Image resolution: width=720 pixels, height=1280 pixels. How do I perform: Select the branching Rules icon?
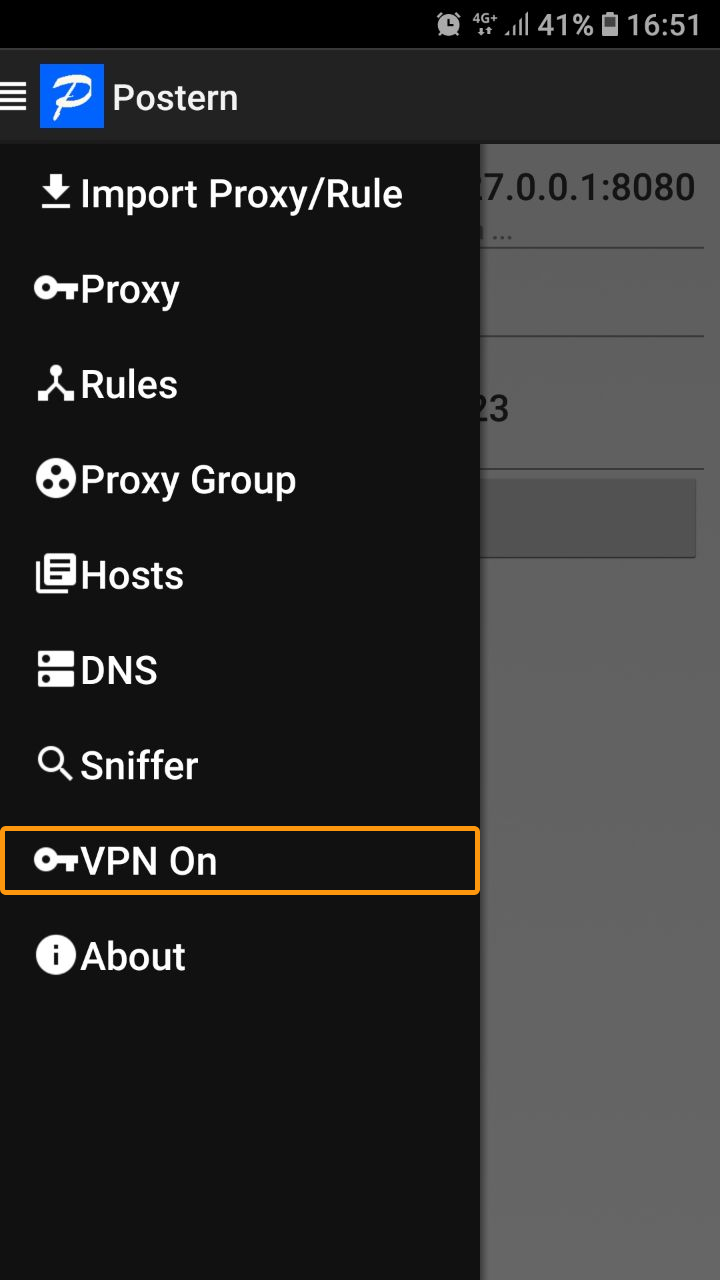[x=56, y=384]
